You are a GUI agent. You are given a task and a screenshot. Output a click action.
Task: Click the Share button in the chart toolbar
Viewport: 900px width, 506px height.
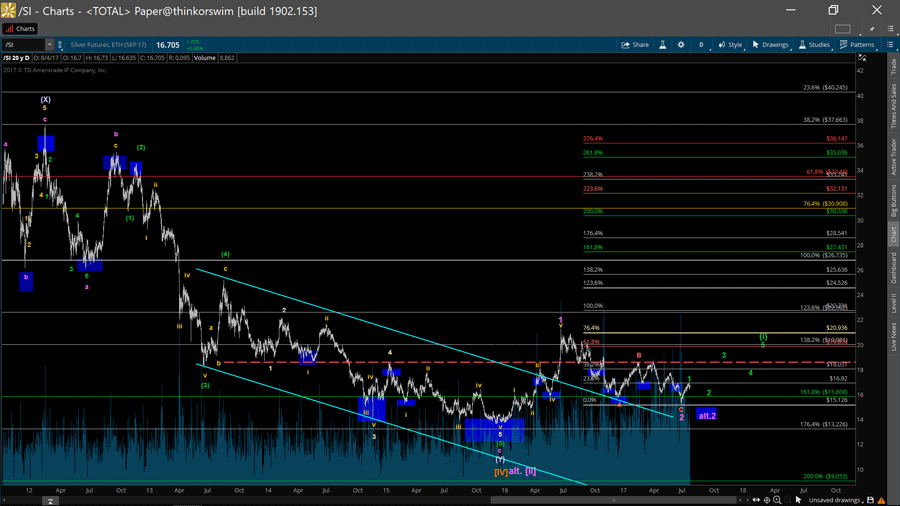point(635,45)
